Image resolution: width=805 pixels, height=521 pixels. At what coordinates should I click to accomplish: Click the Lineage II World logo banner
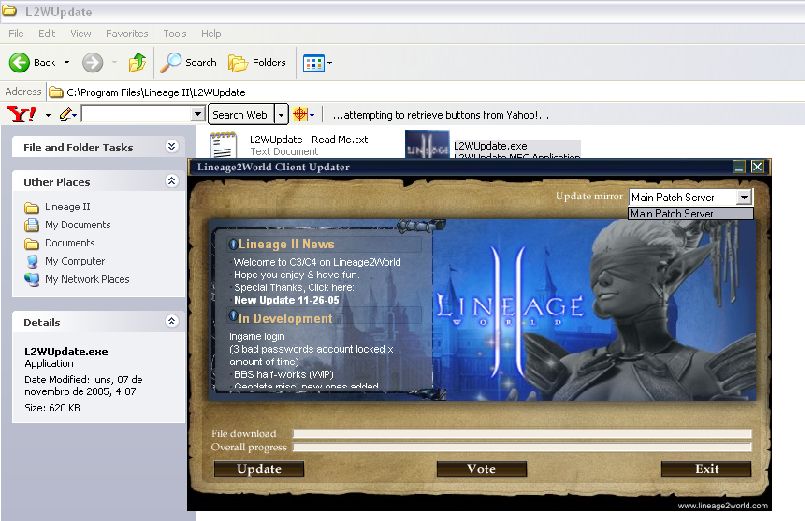[510, 311]
